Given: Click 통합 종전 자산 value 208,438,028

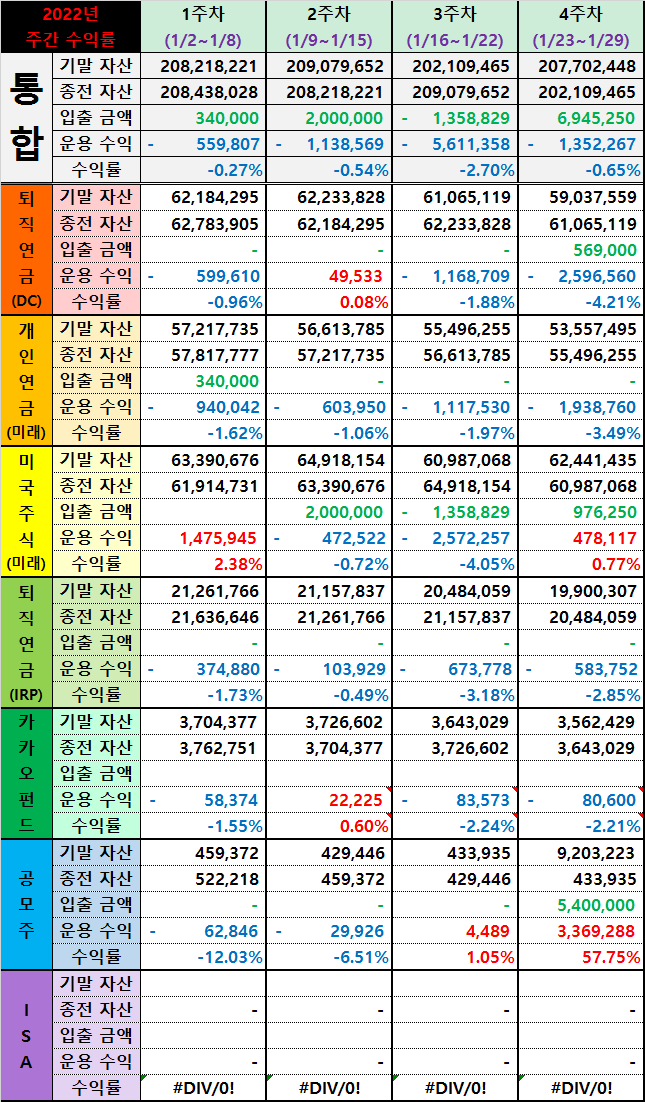Looking at the screenshot, I should [x=204, y=92].
